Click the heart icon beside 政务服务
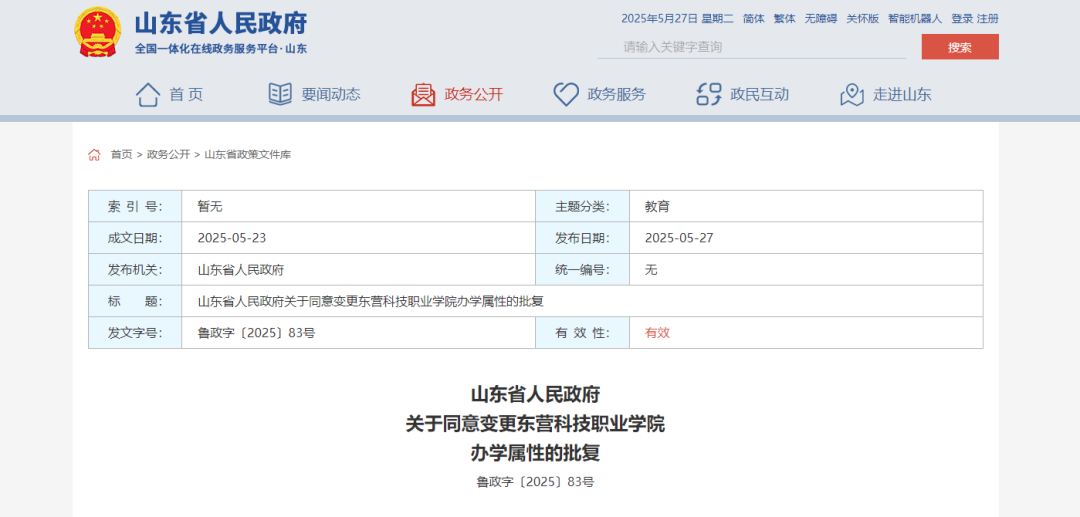 566,94
